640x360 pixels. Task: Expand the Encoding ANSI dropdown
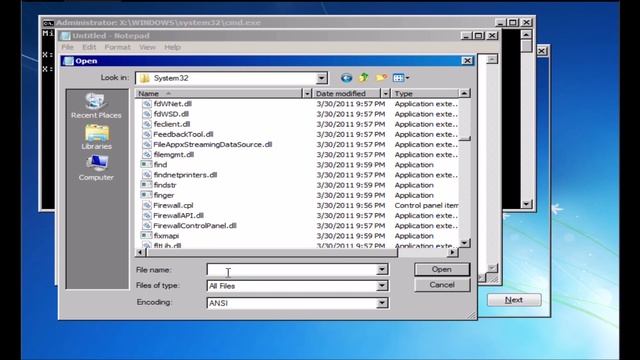[x=382, y=303]
